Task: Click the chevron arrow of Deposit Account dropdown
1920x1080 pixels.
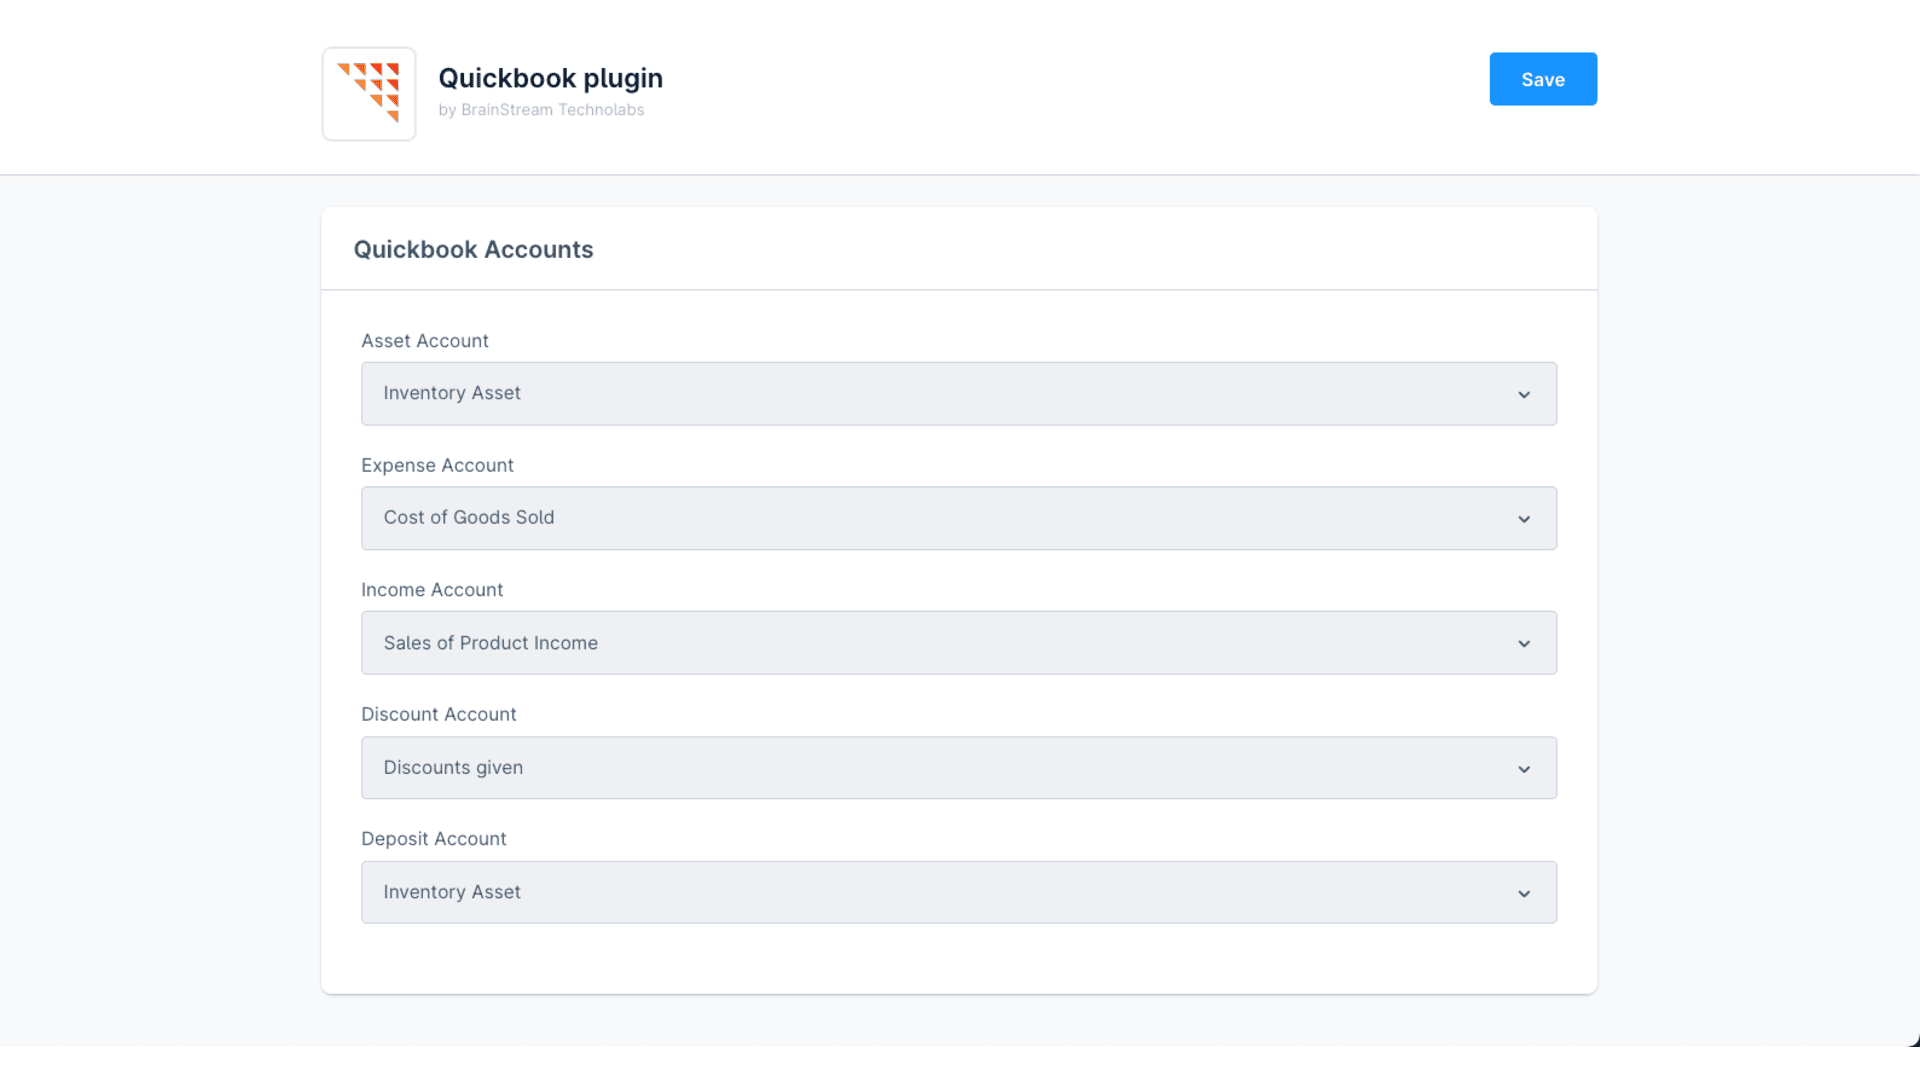Action: [x=1523, y=893]
